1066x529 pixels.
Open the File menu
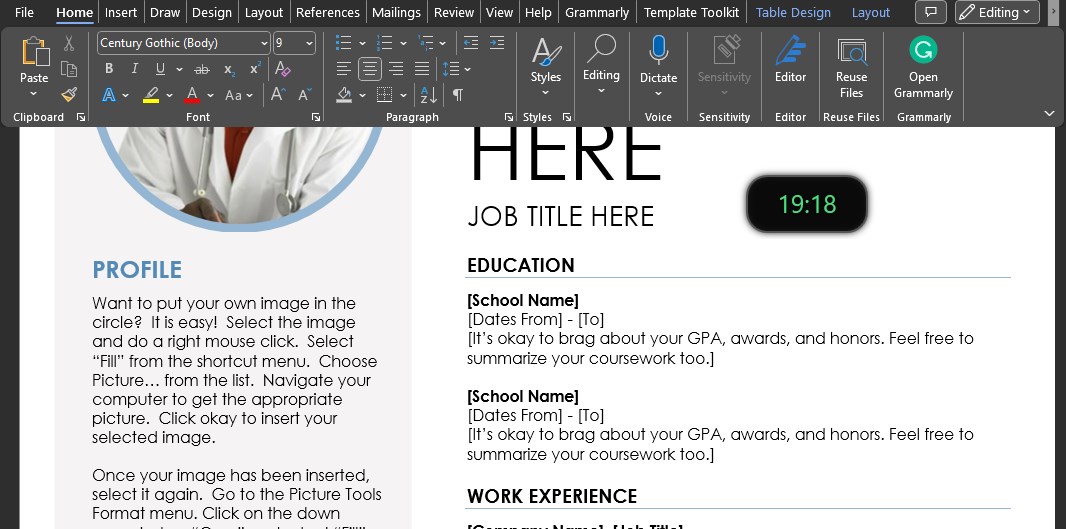coord(24,12)
